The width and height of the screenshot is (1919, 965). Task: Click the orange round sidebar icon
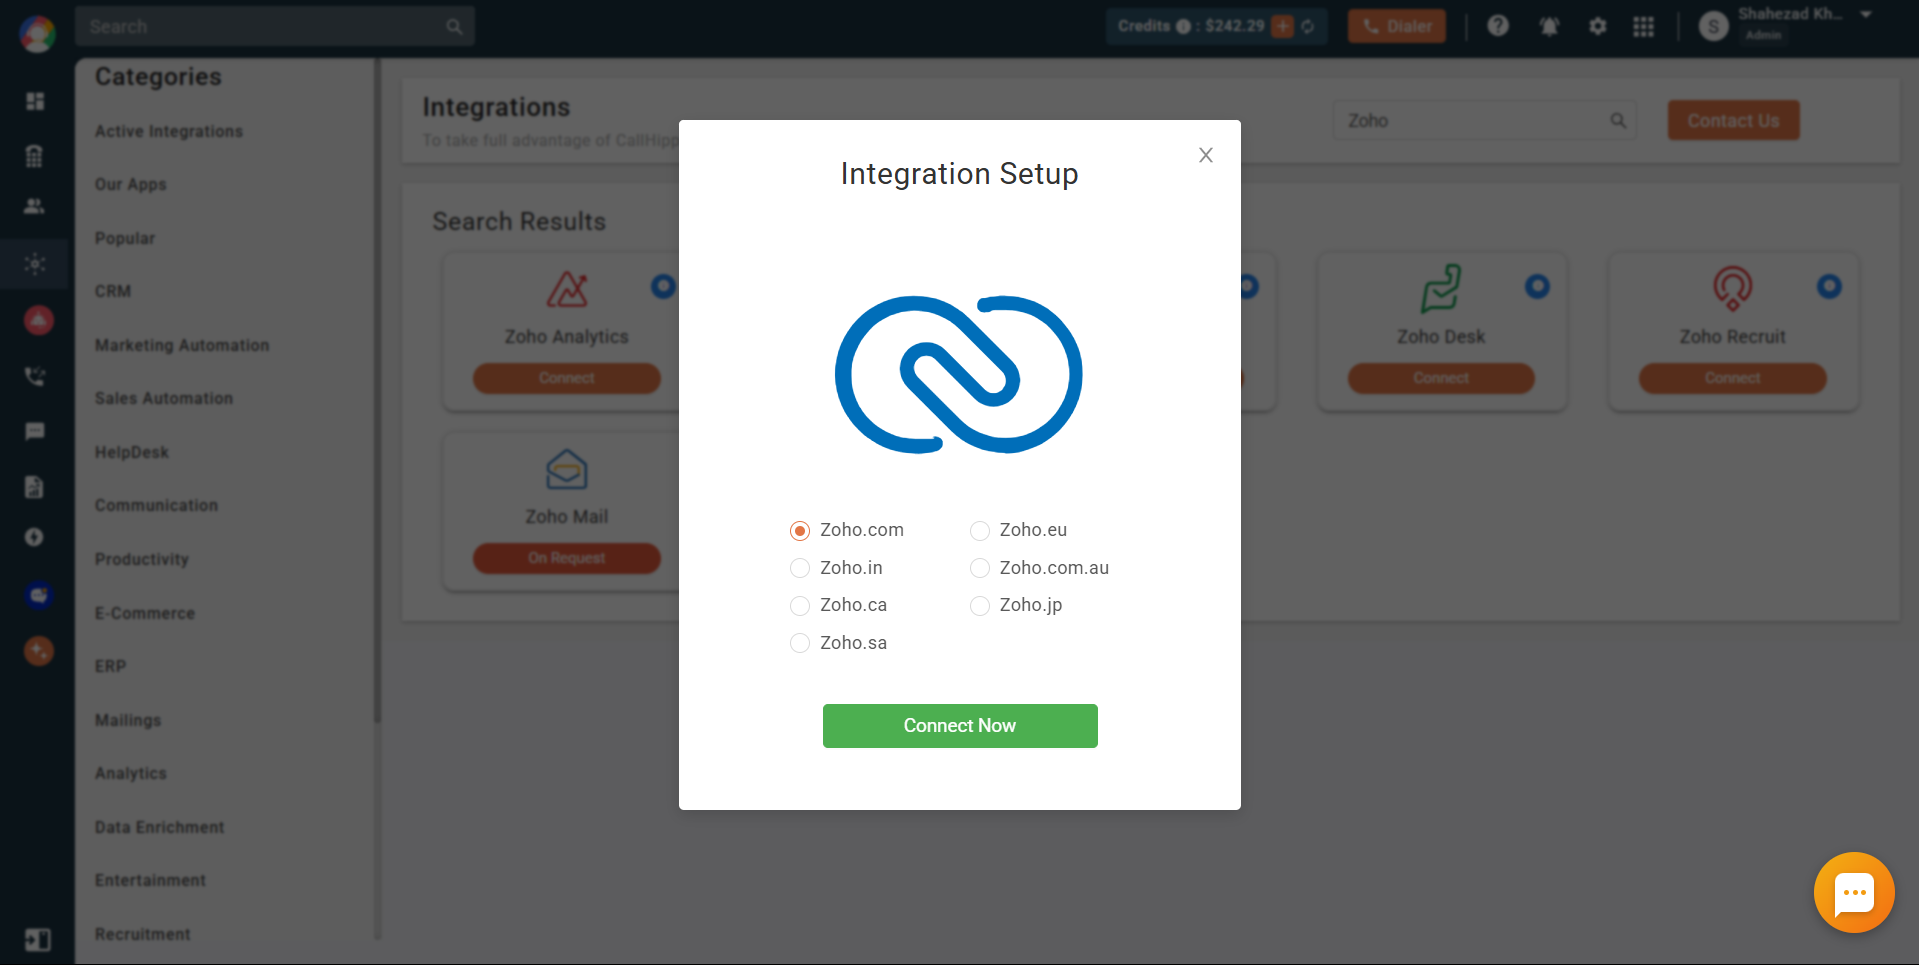click(38, 651)
